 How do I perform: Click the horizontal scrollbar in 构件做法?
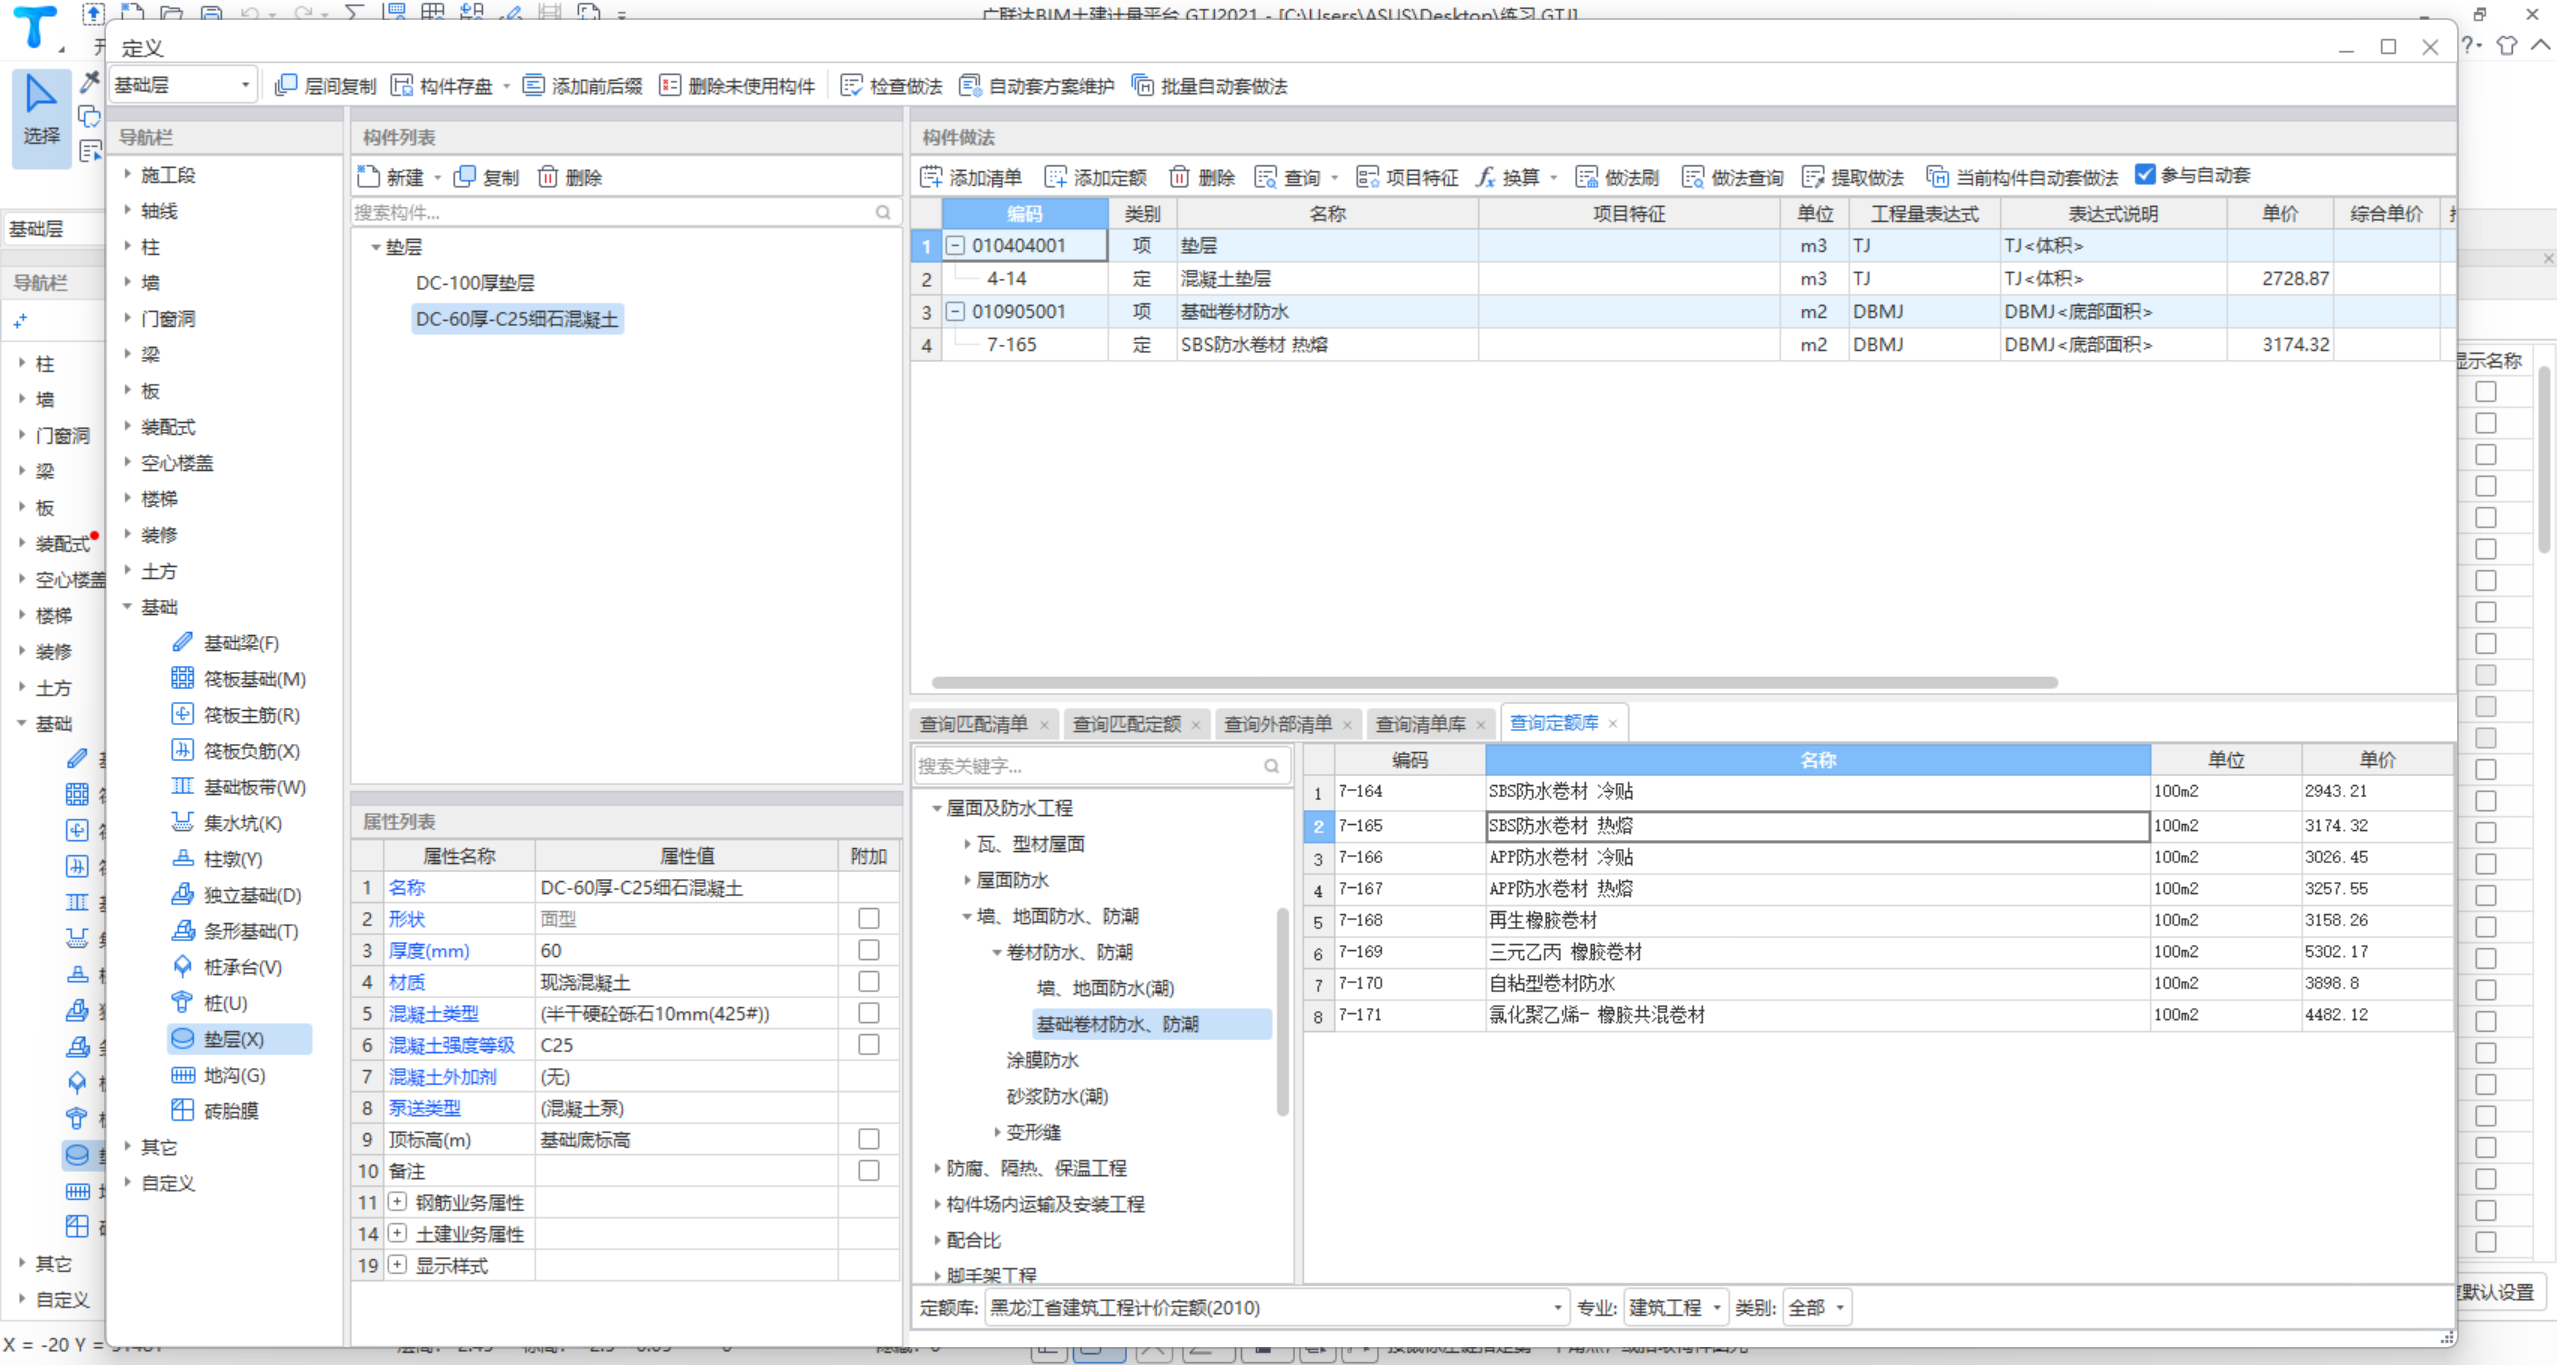pos(1494,682)
